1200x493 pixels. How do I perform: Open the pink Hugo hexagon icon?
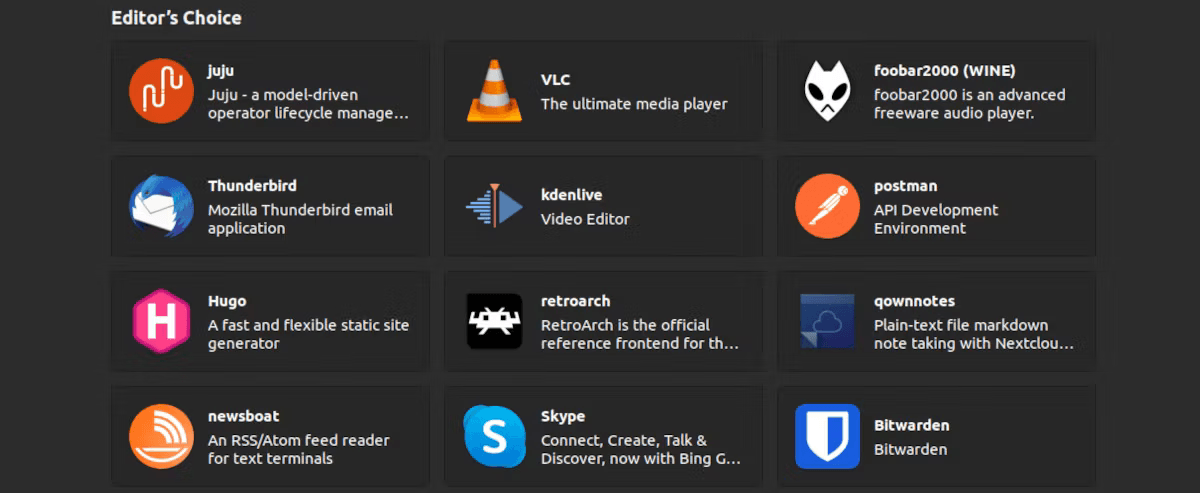(161, 321)
